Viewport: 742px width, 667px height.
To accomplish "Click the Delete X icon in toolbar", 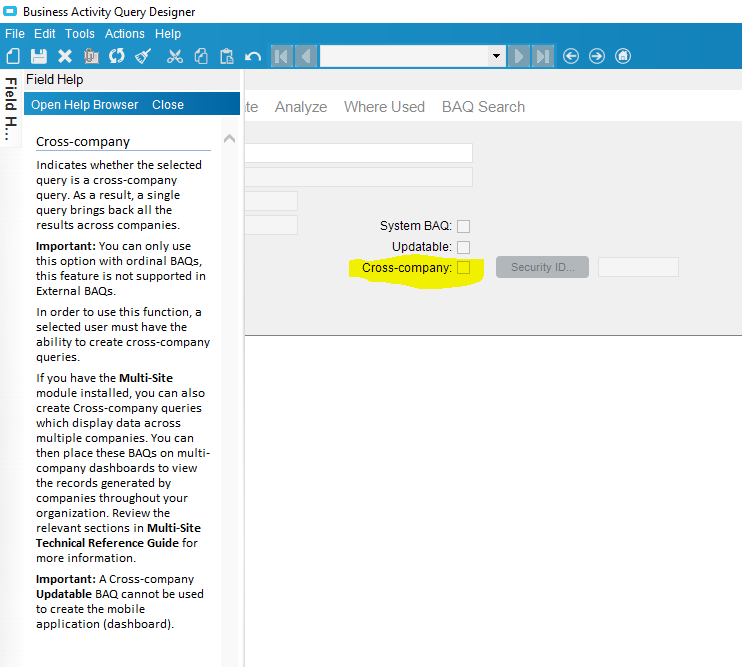I will pos(65,56).
